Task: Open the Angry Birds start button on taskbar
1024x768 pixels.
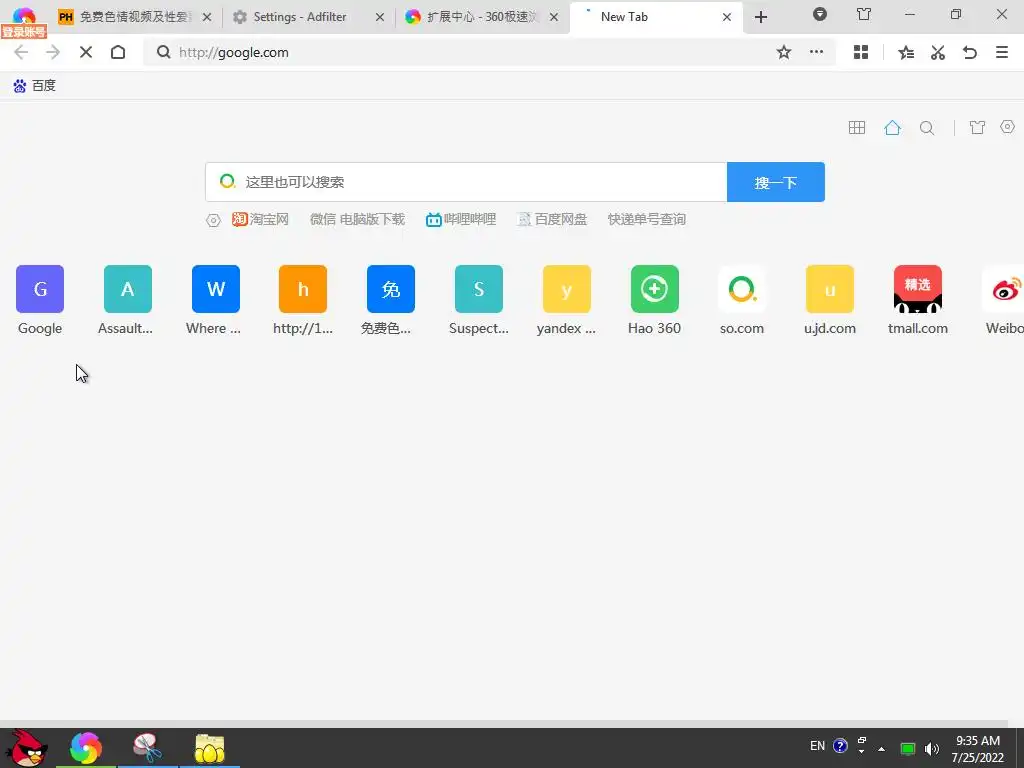Action: pos(26,748)
